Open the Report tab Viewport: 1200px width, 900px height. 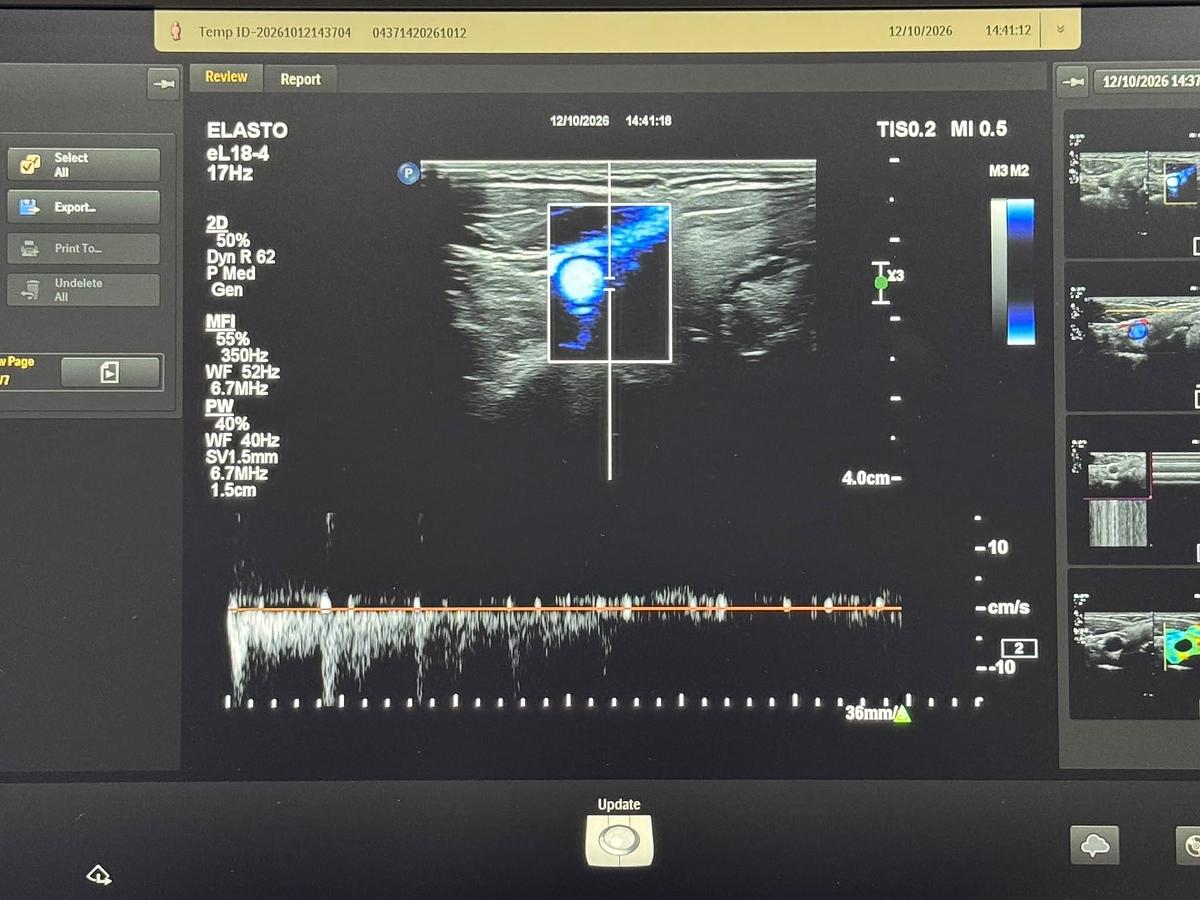(x=300, y=79)
